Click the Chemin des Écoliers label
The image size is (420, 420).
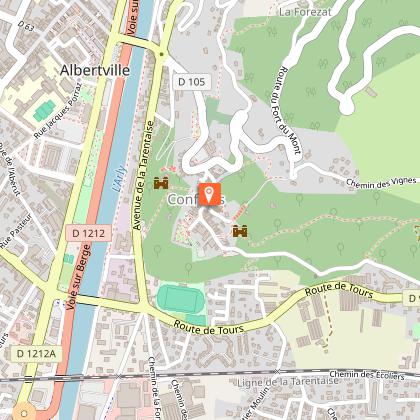(367, 375)
